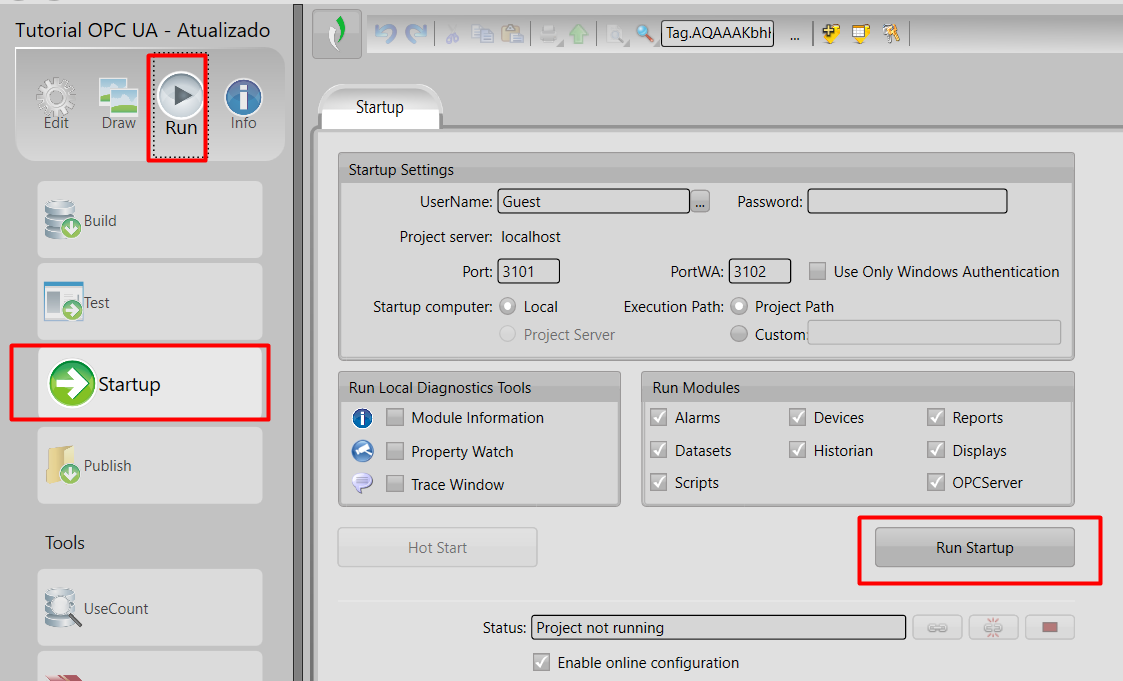Enable the Module Information checkbox
This screenshot has width=1123, height=681.
coord(395,418)
